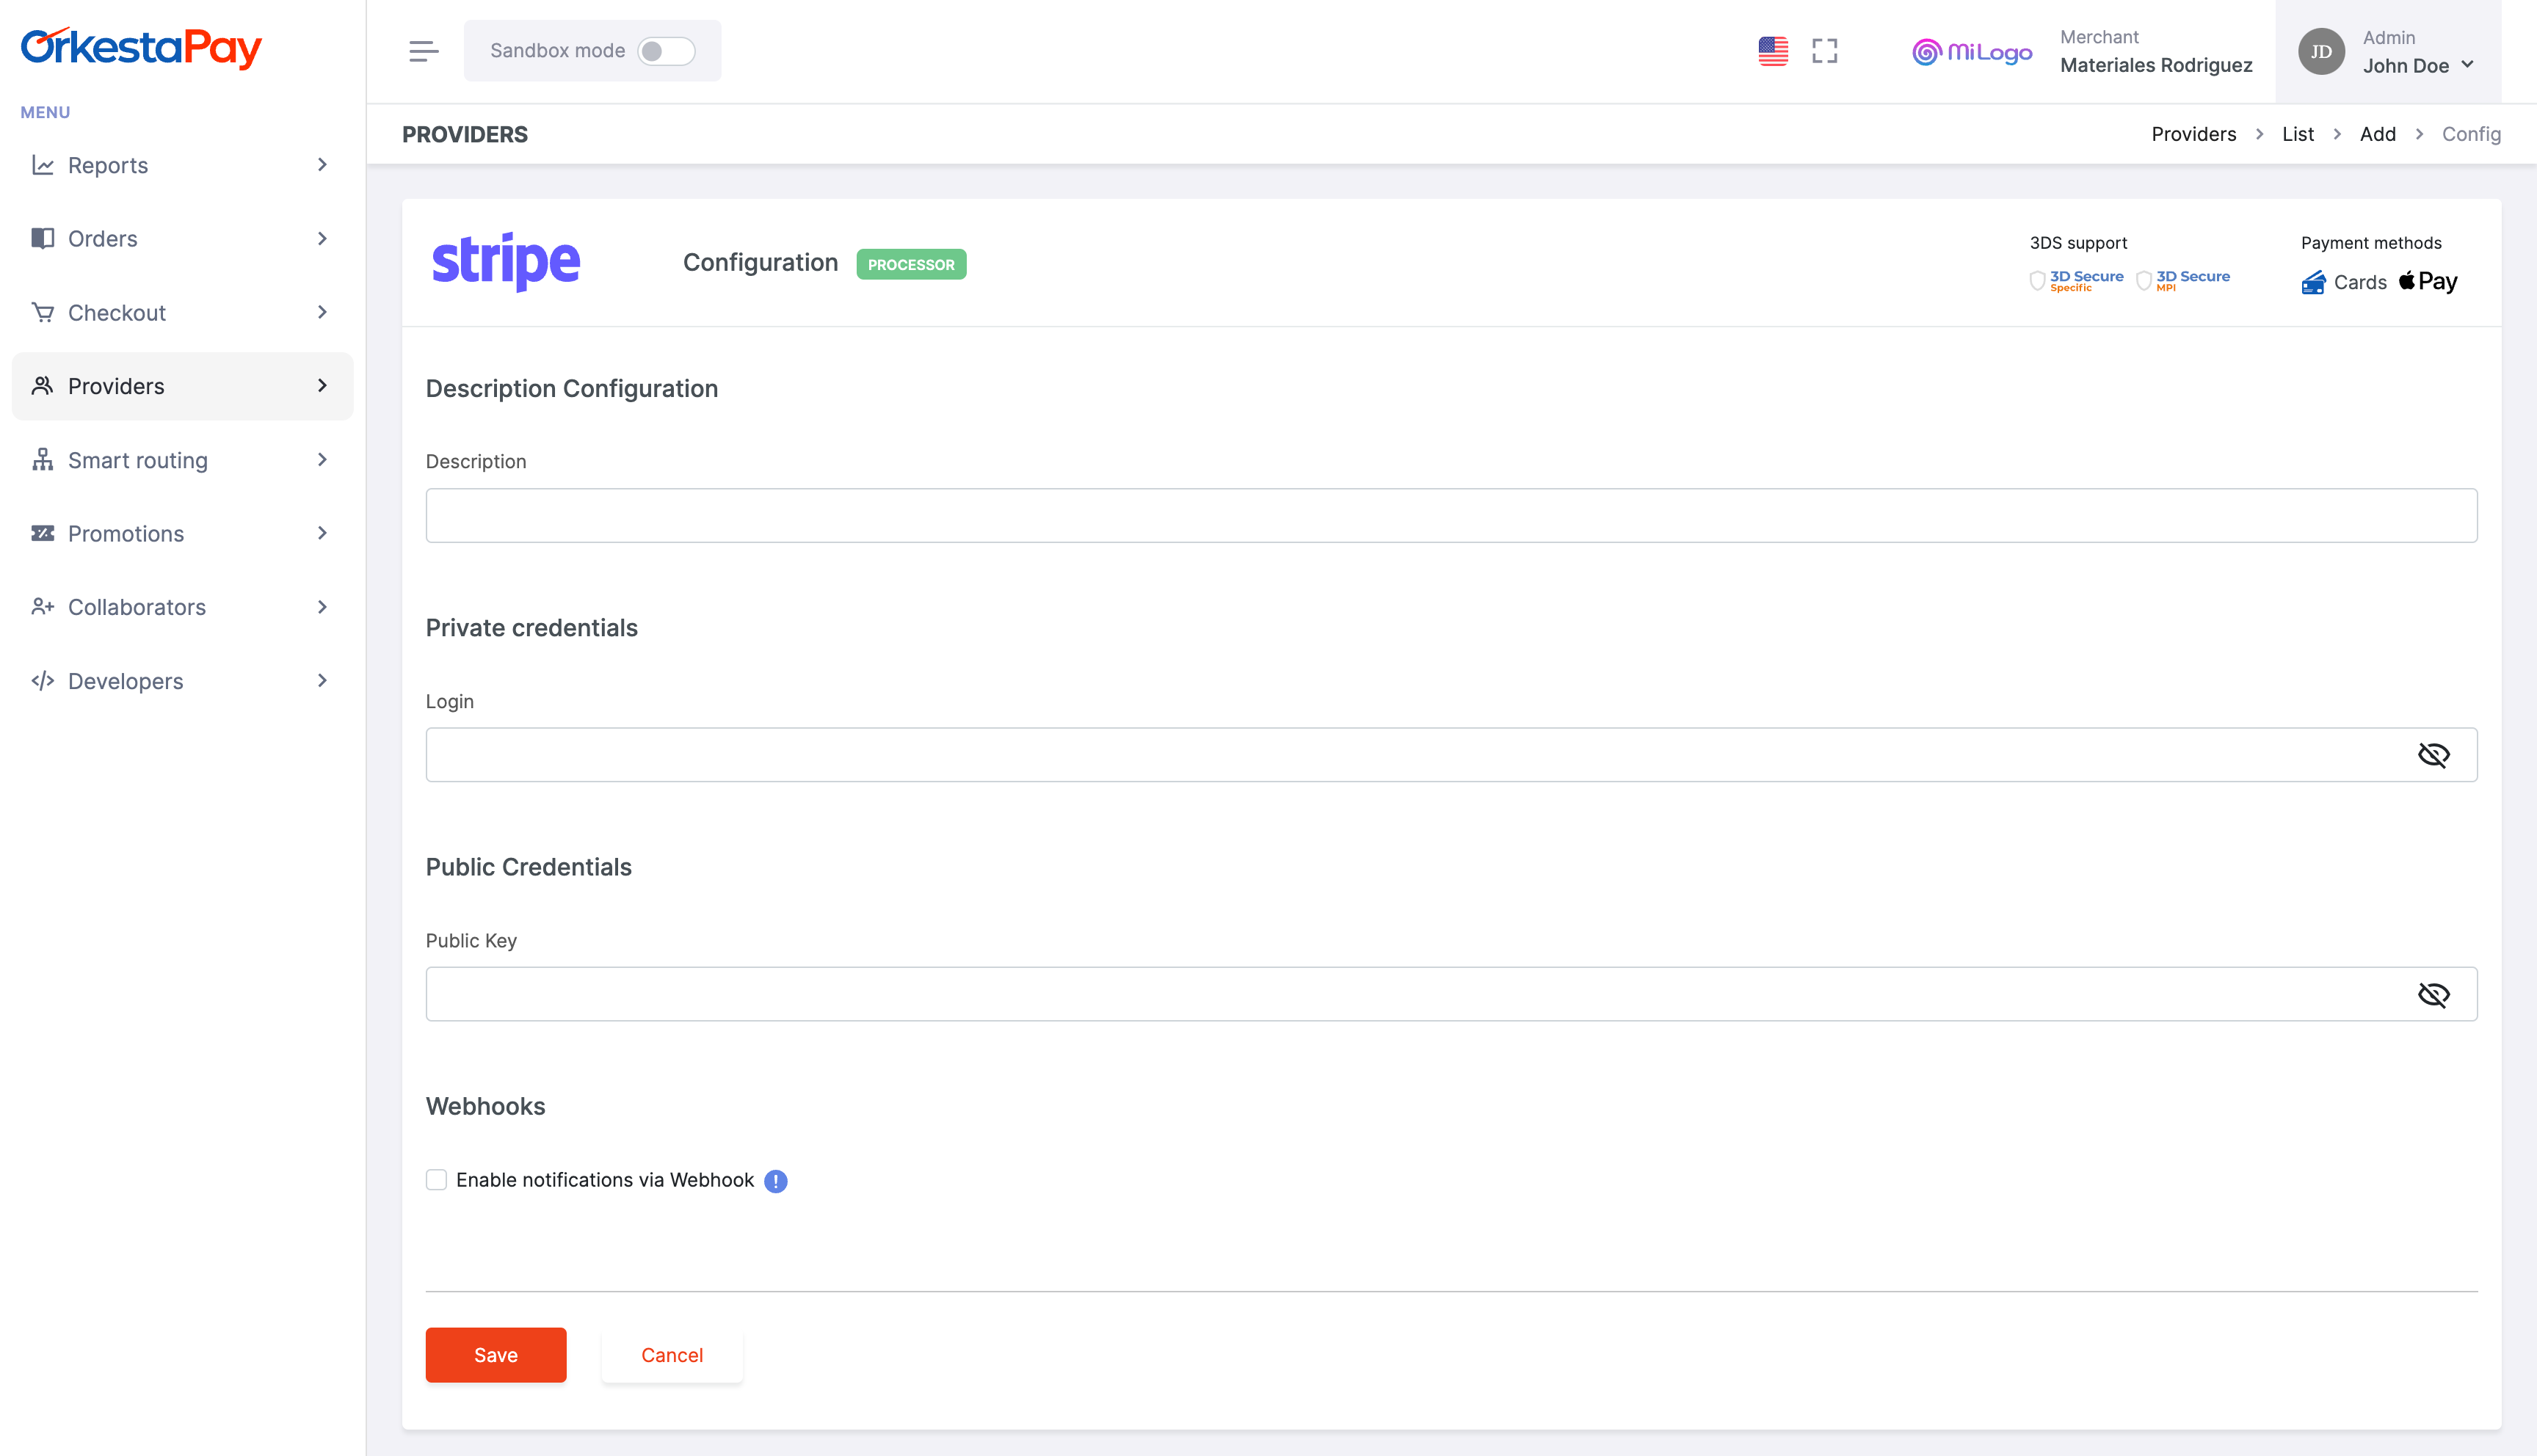This screenshot has width=2537, height=1456.
Task: Open the Developers menu
Action: (182, 681)
